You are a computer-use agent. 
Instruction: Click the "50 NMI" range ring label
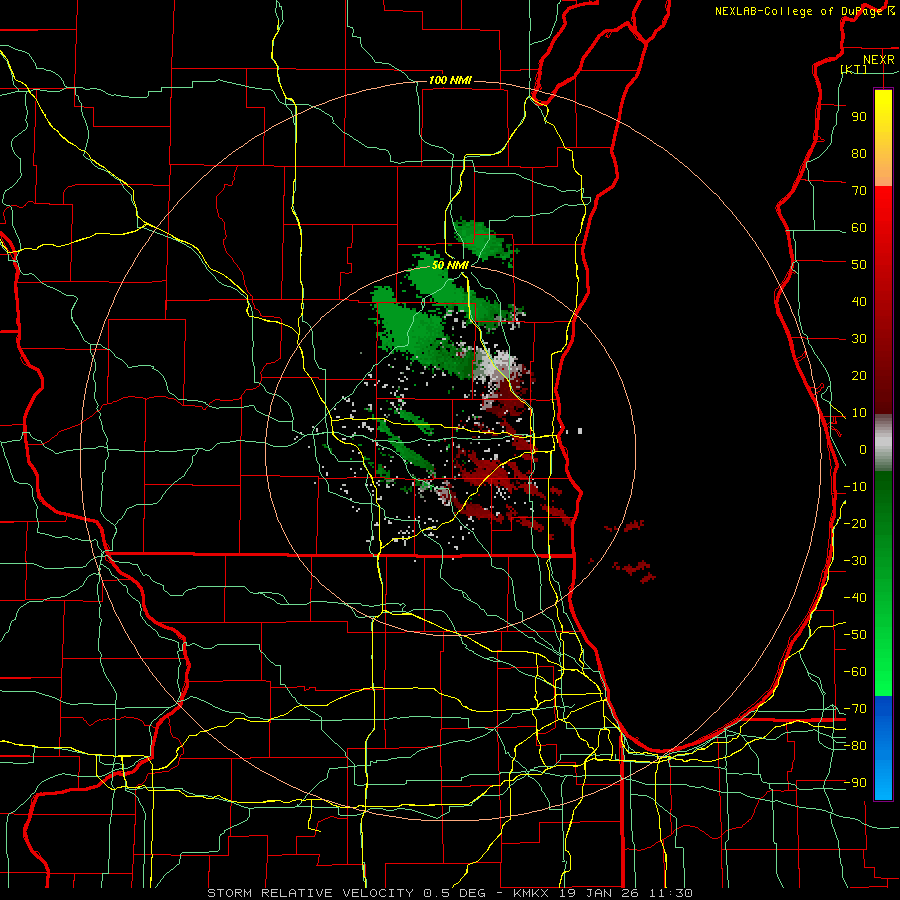tap(450, 265)
